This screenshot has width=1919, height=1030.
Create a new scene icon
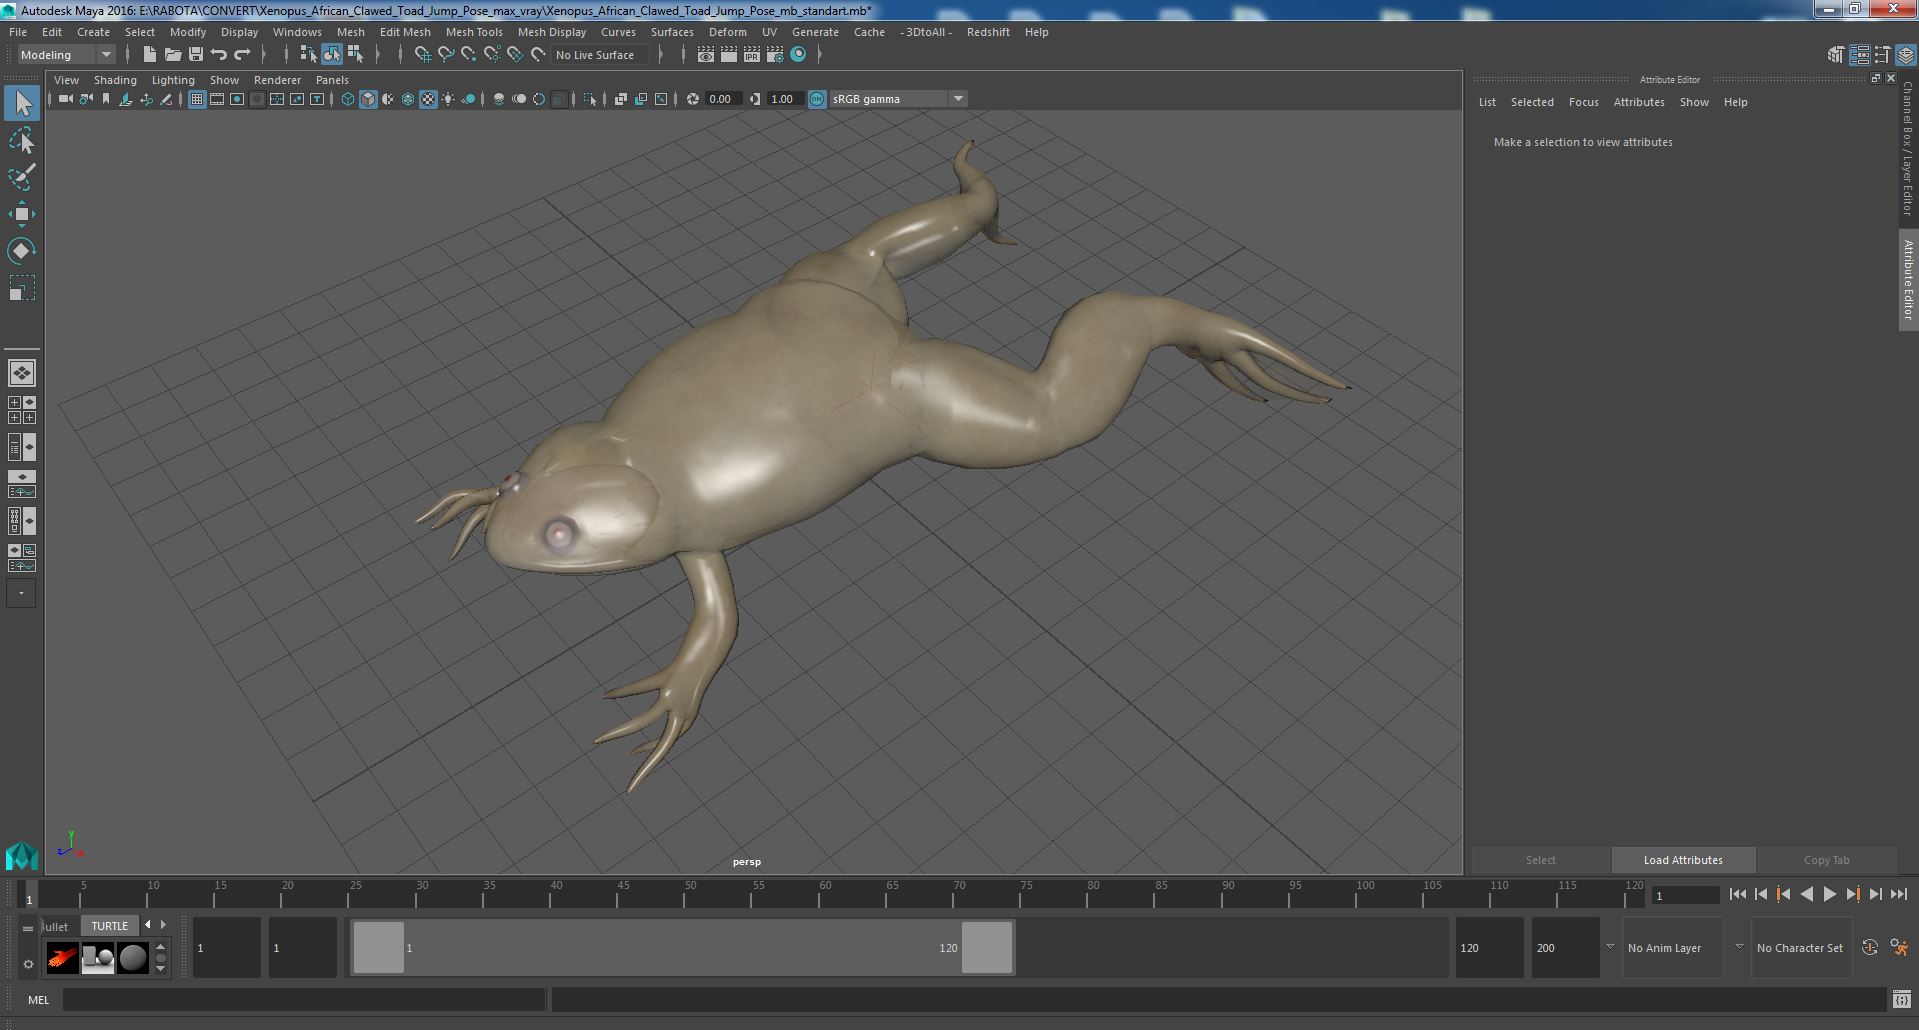[149, 55]
